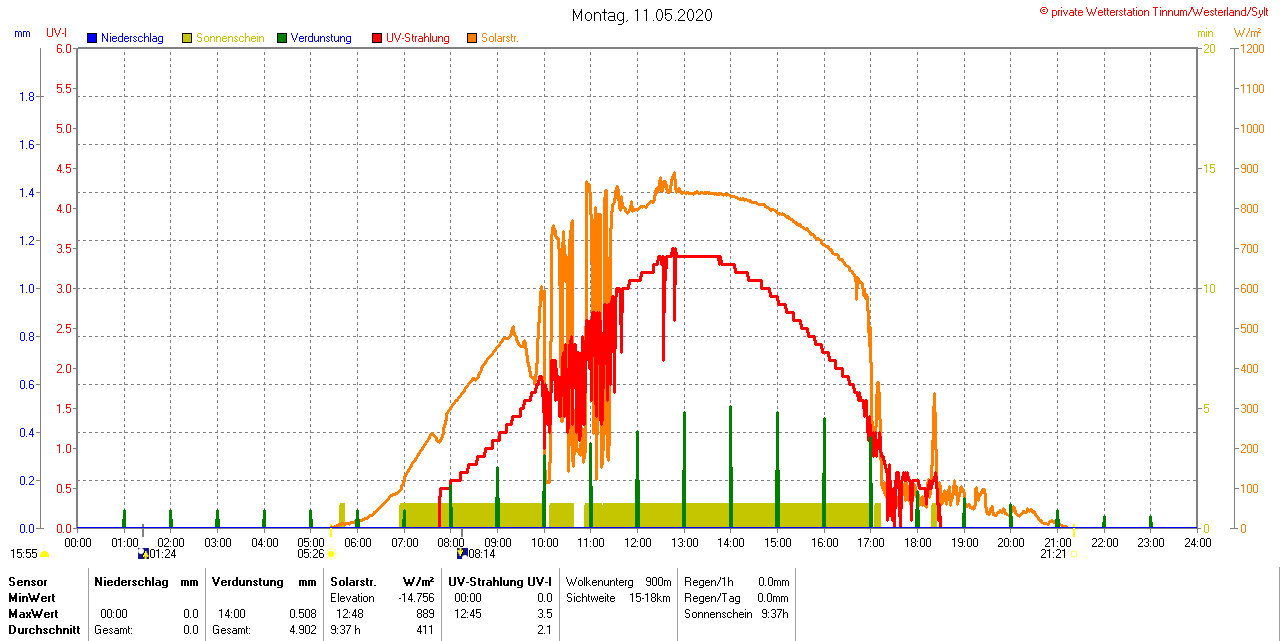The height and width of the screenshot is (641, 1280).
Task: Click the 06:00 x-axis time label
Action: tap(357, 542)
